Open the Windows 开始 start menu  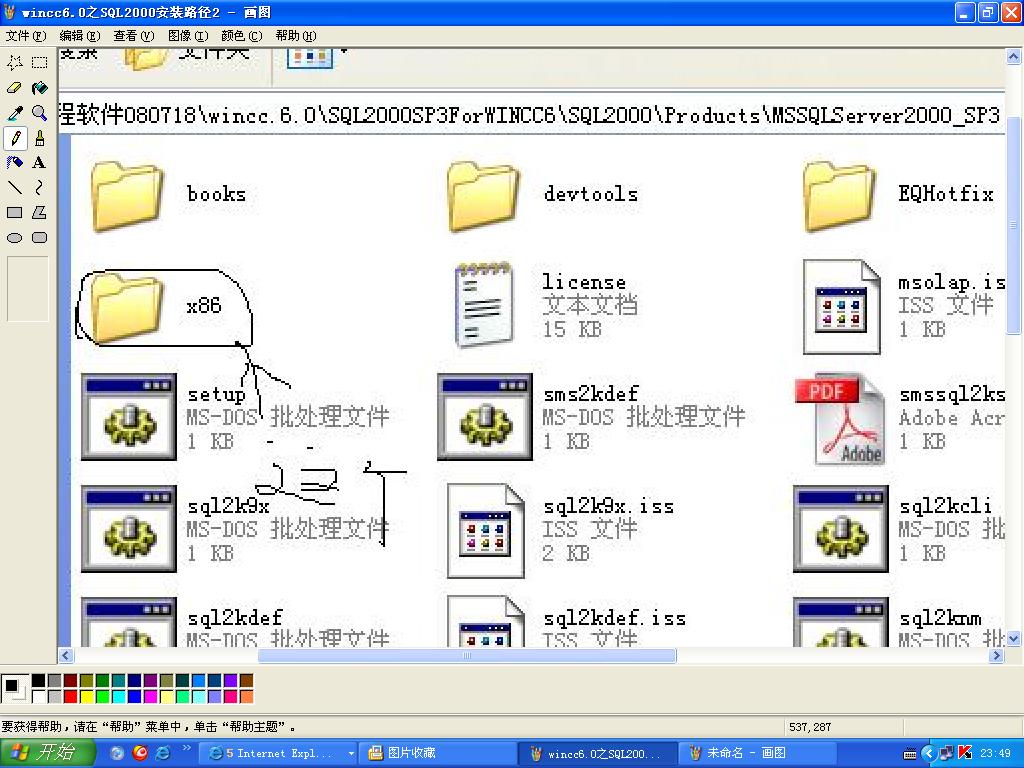[47, 753]
